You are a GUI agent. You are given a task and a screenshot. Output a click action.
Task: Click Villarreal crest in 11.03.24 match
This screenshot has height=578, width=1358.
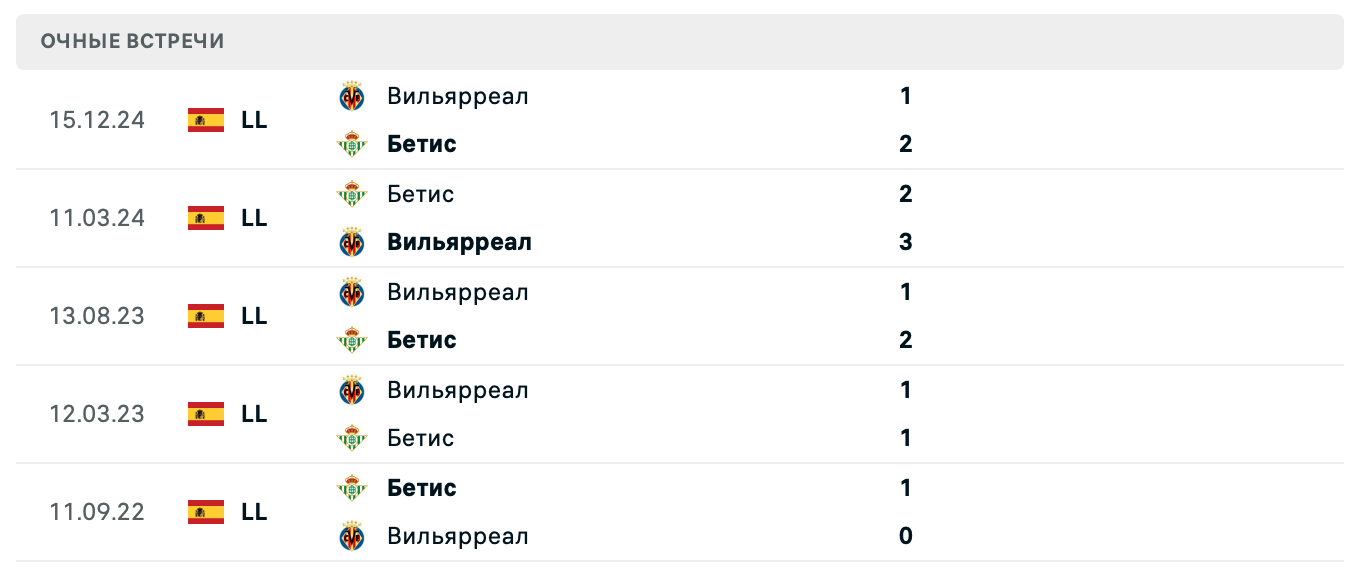pos(352,242)
